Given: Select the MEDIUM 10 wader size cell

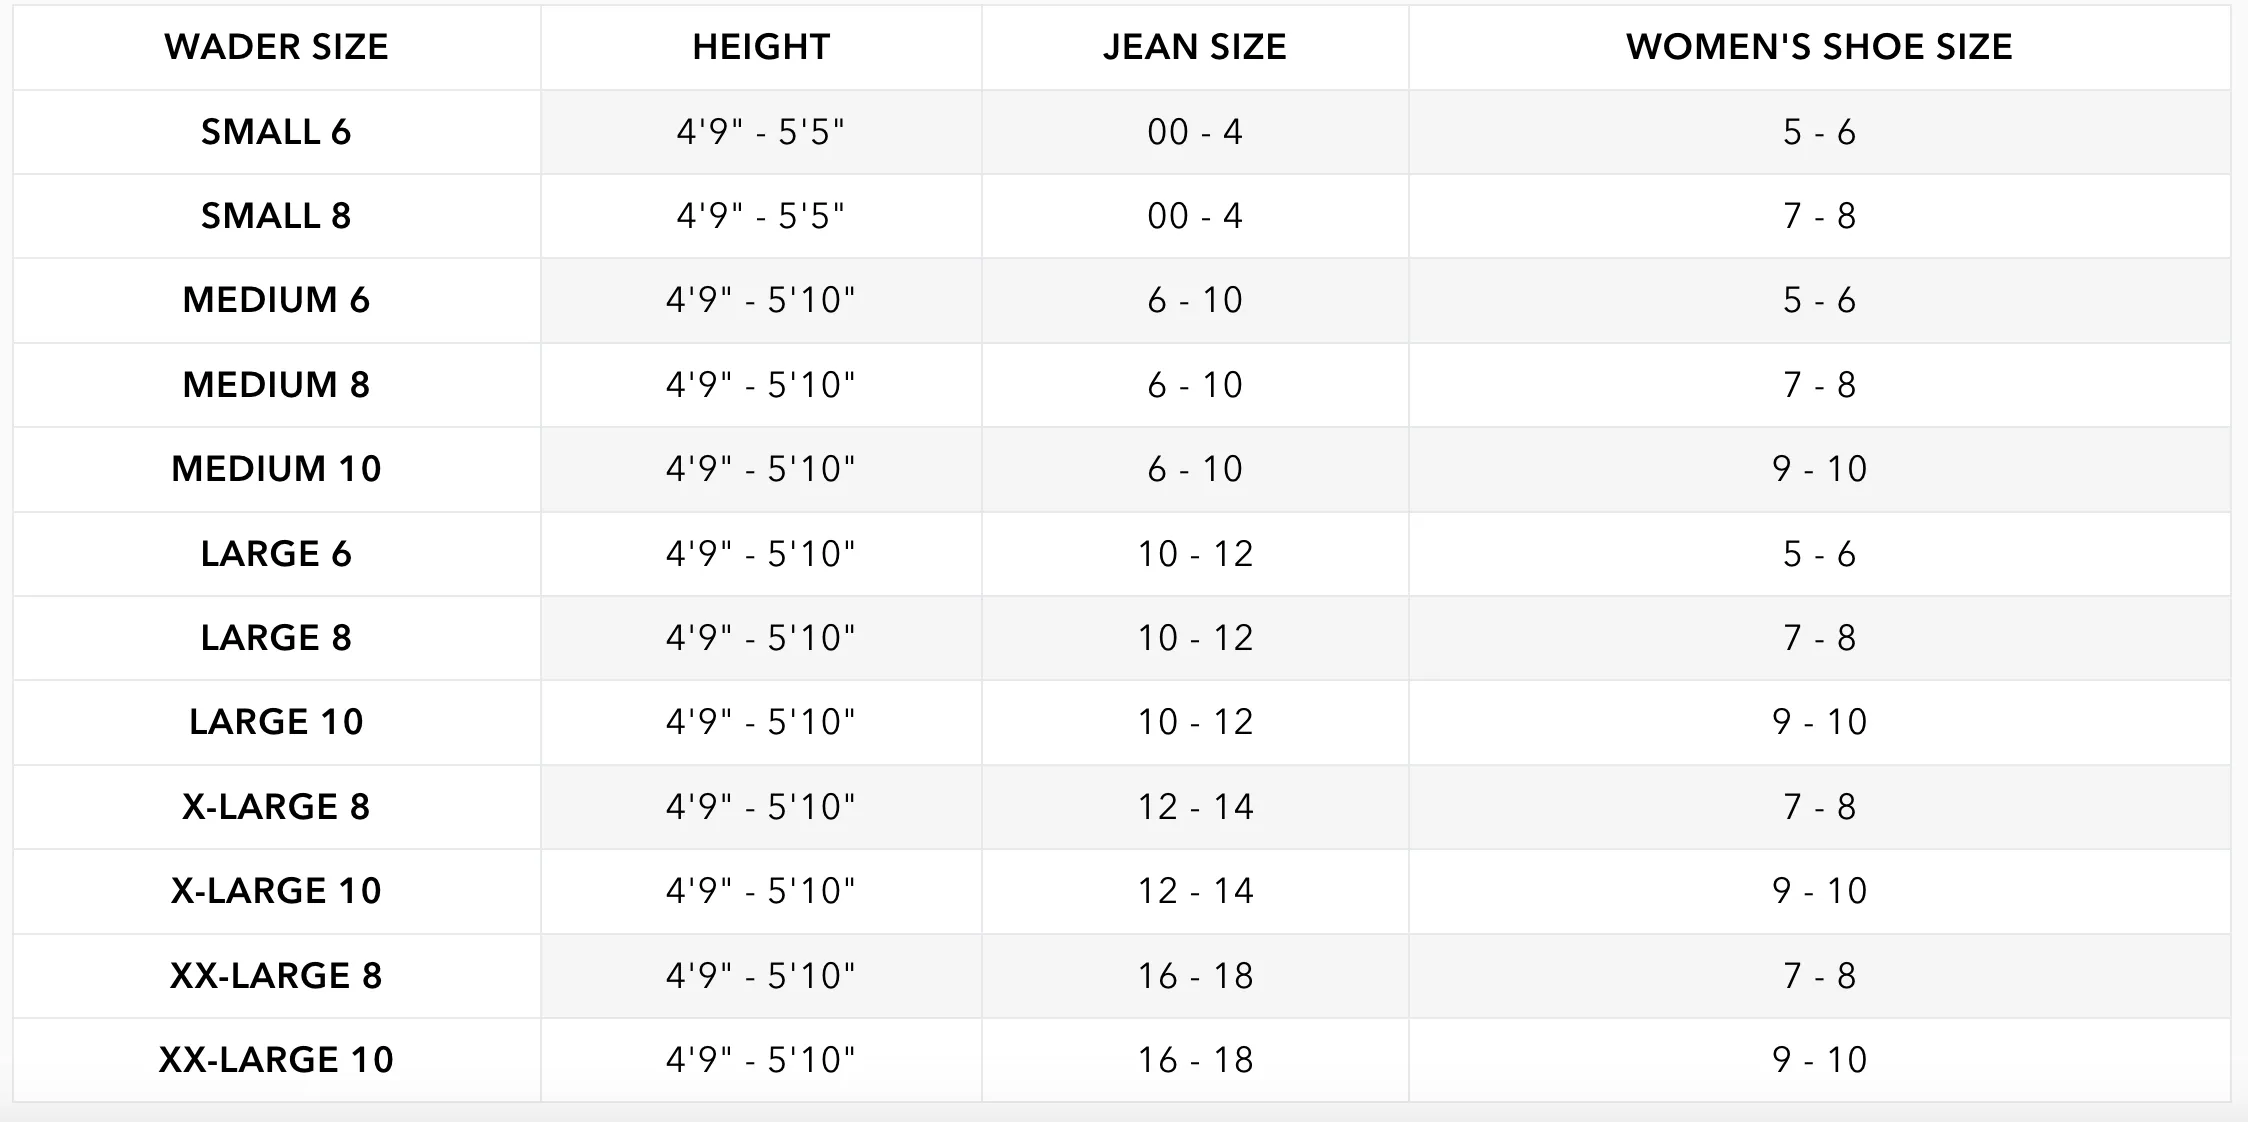Looking at the screenshot, I should (x=276, y=469).
